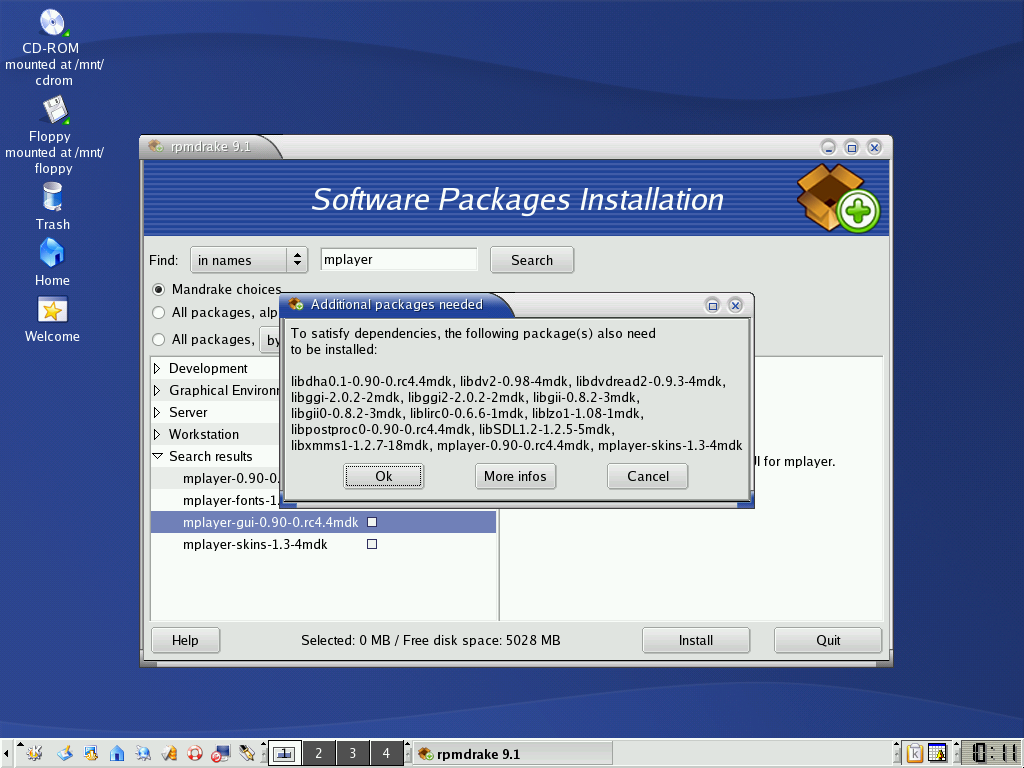Select the All packages by radio option

159,340
